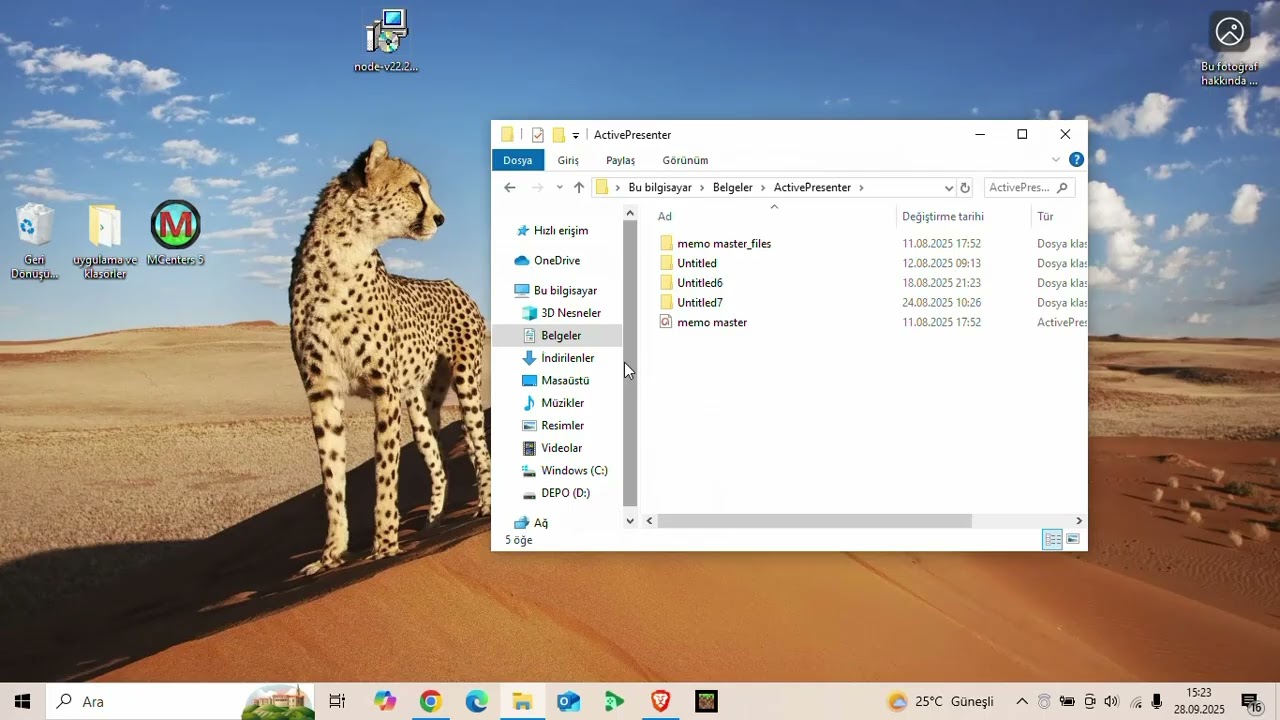The image size is (1280, 720).
Task: Open the Customize Quick Access Toolbar arrow
Action: click(575, 136)
